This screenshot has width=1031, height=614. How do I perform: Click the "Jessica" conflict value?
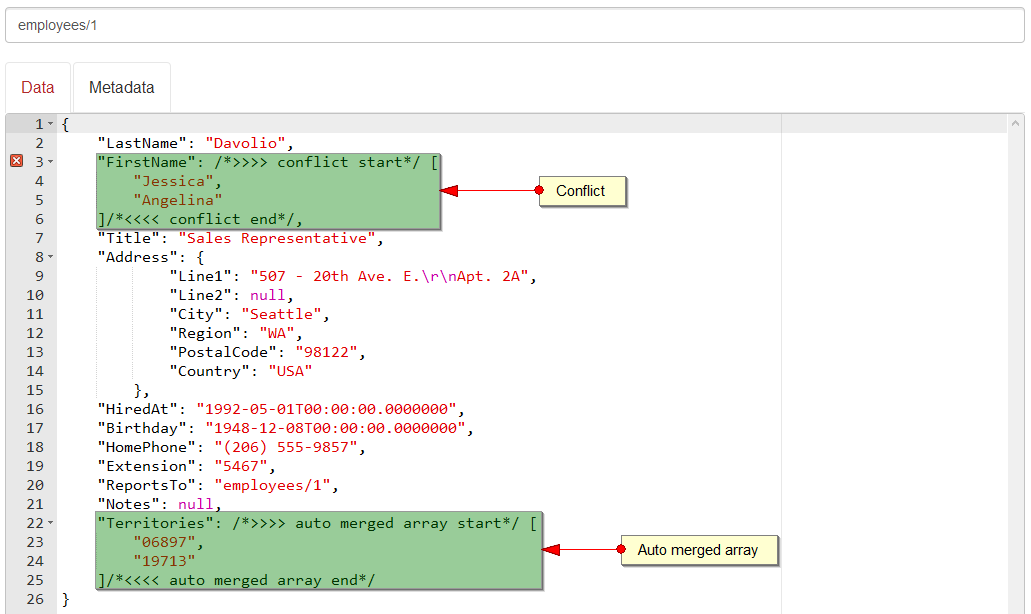pos(173,181)
